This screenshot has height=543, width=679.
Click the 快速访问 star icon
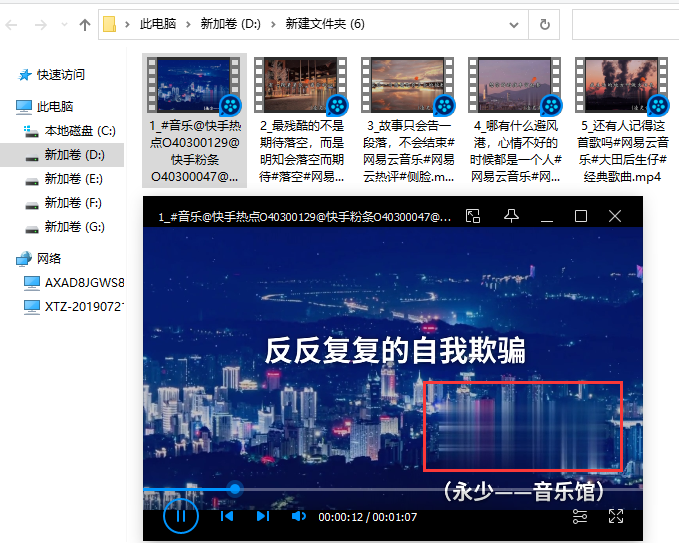(x=25, y=75)
